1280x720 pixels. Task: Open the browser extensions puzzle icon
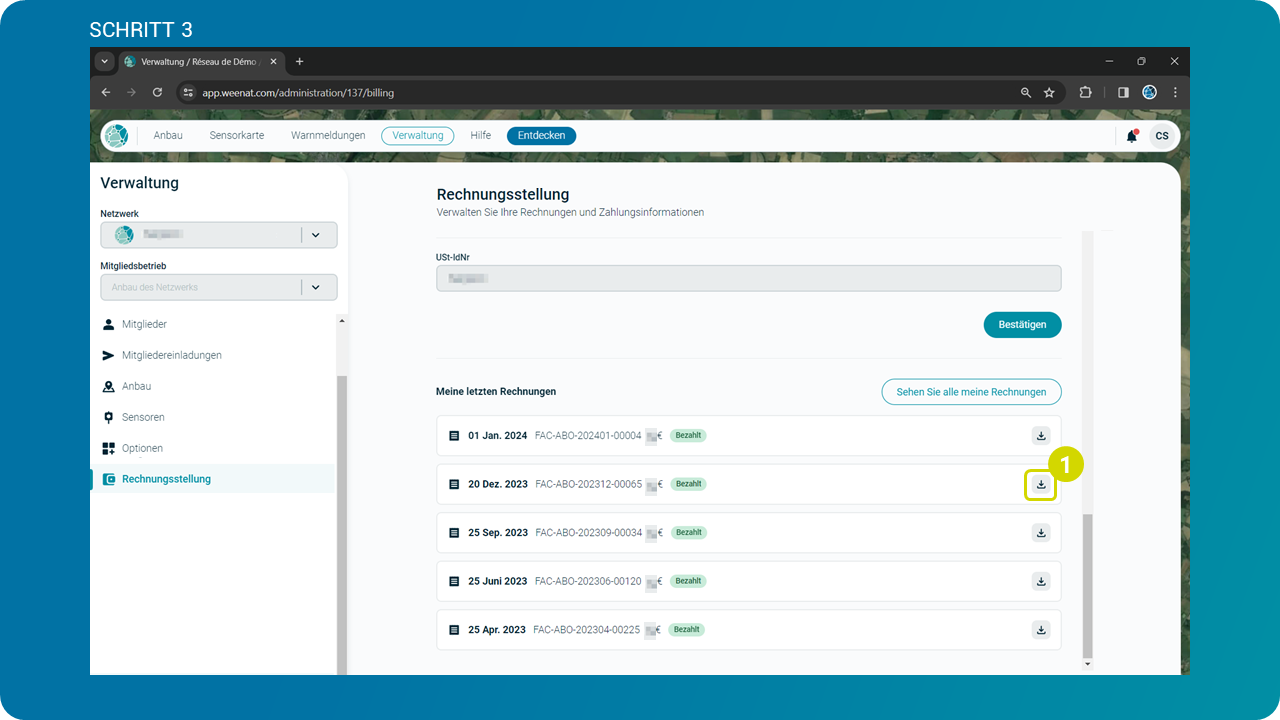click(x=1085, y=92)
